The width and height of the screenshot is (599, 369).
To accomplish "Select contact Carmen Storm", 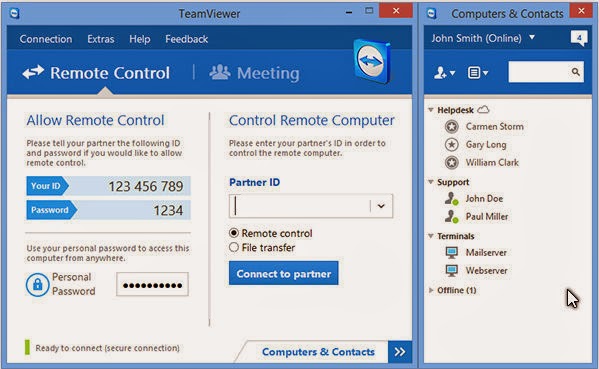I will (494, 126).
